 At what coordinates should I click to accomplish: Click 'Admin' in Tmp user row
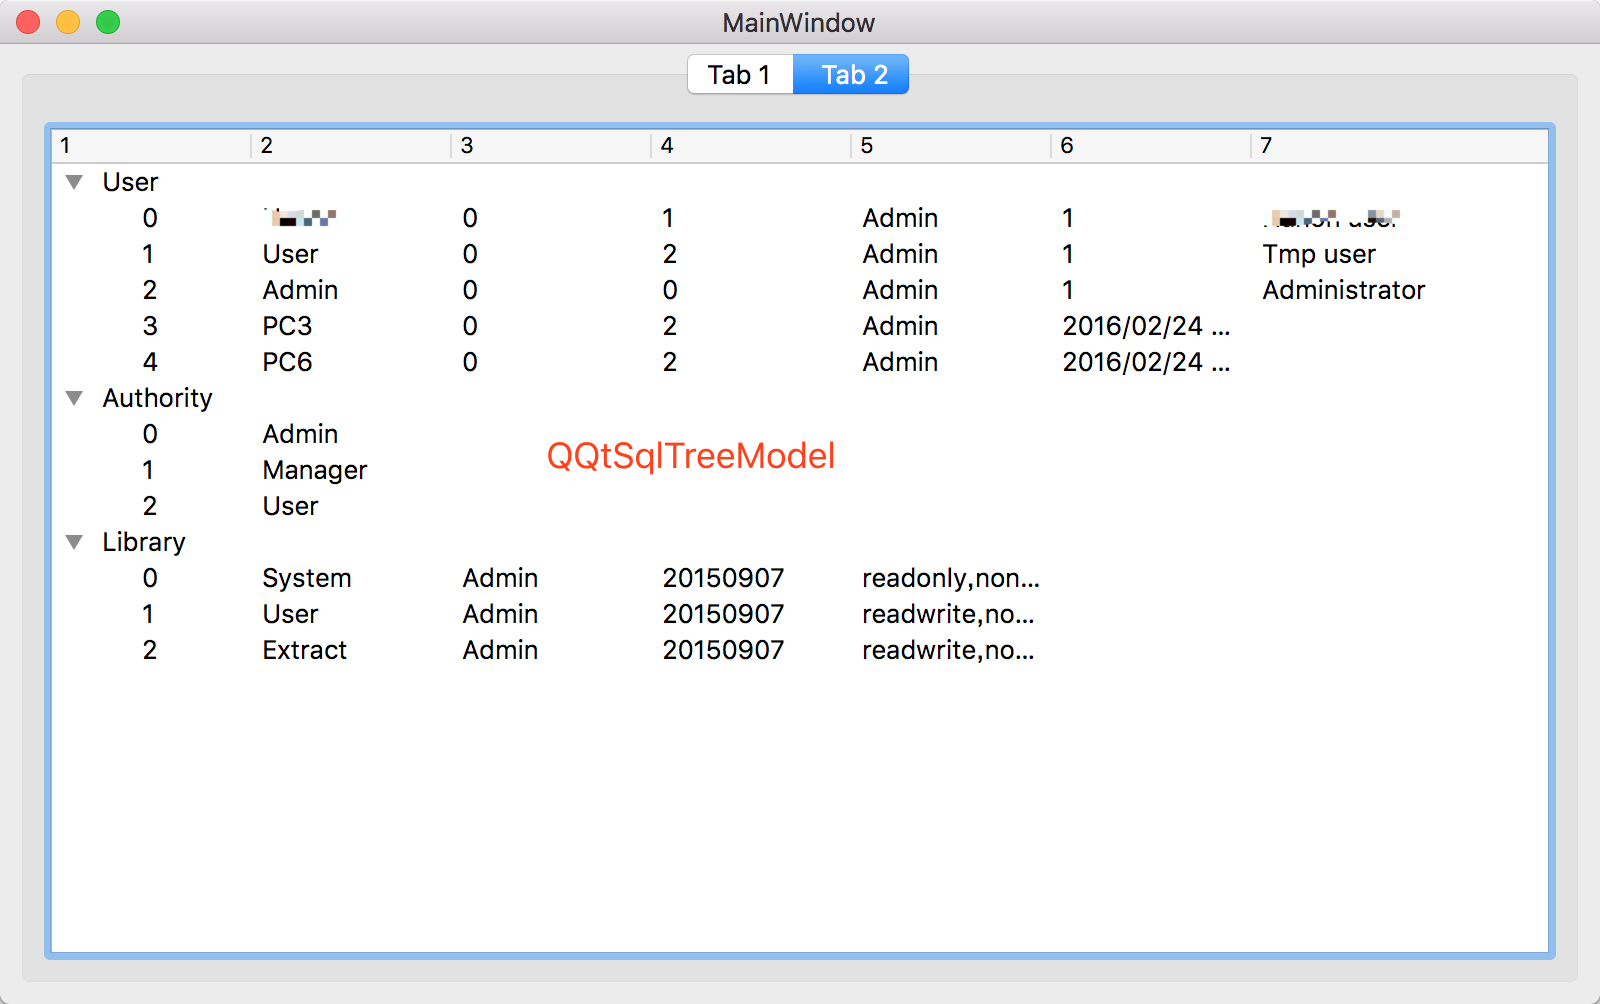[900, 254]
